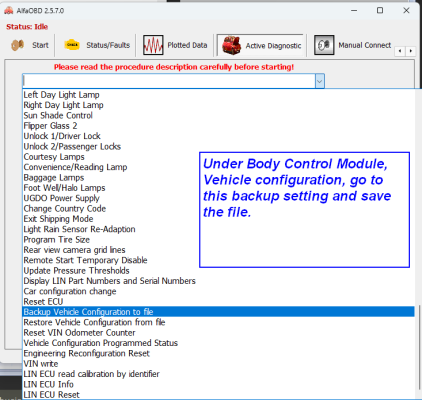Open the Status/Faults check engine icon
This screenshot has width=422, height=400.
(72, 45)
